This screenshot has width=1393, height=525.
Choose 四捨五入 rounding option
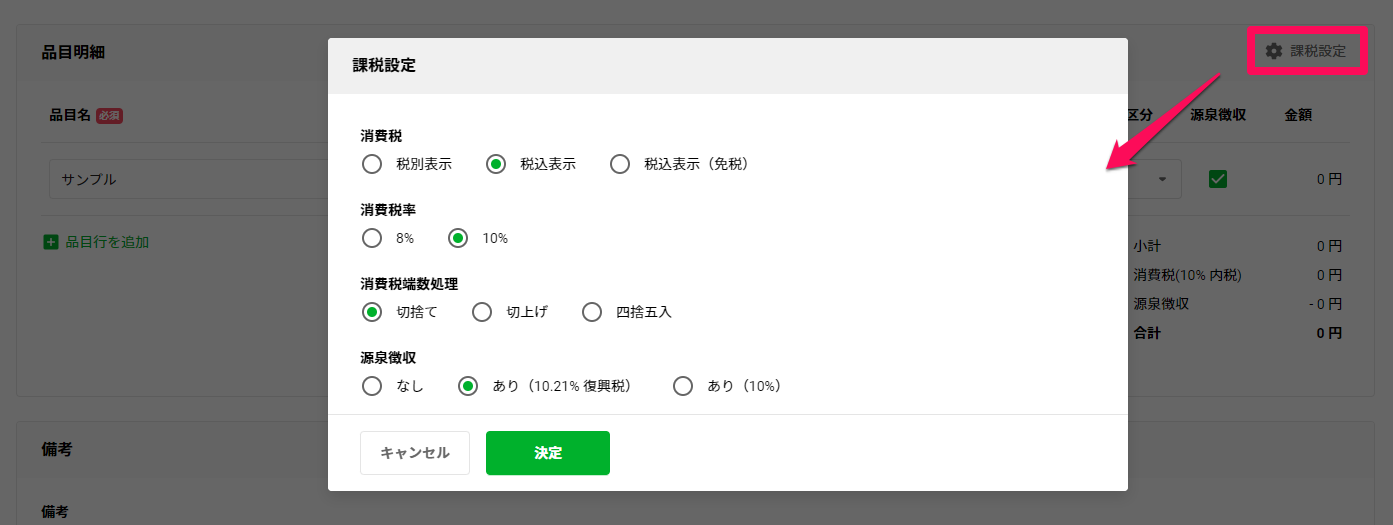pos(592,312)
